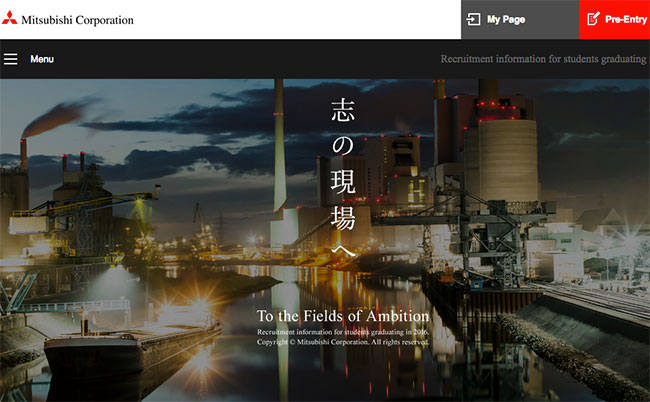
Task: Click the Mitsubishi three-diamond logo icon
Action: tap(10, 18)
